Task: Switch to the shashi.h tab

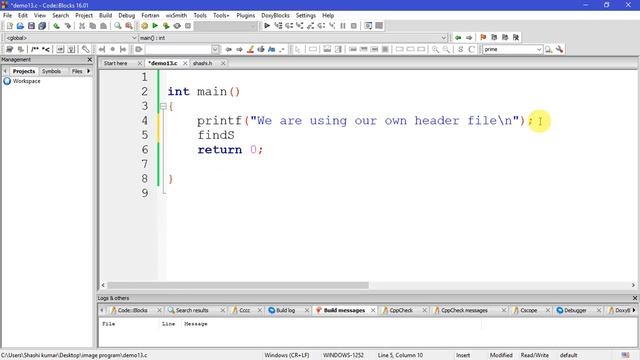Action: (202, 63)
